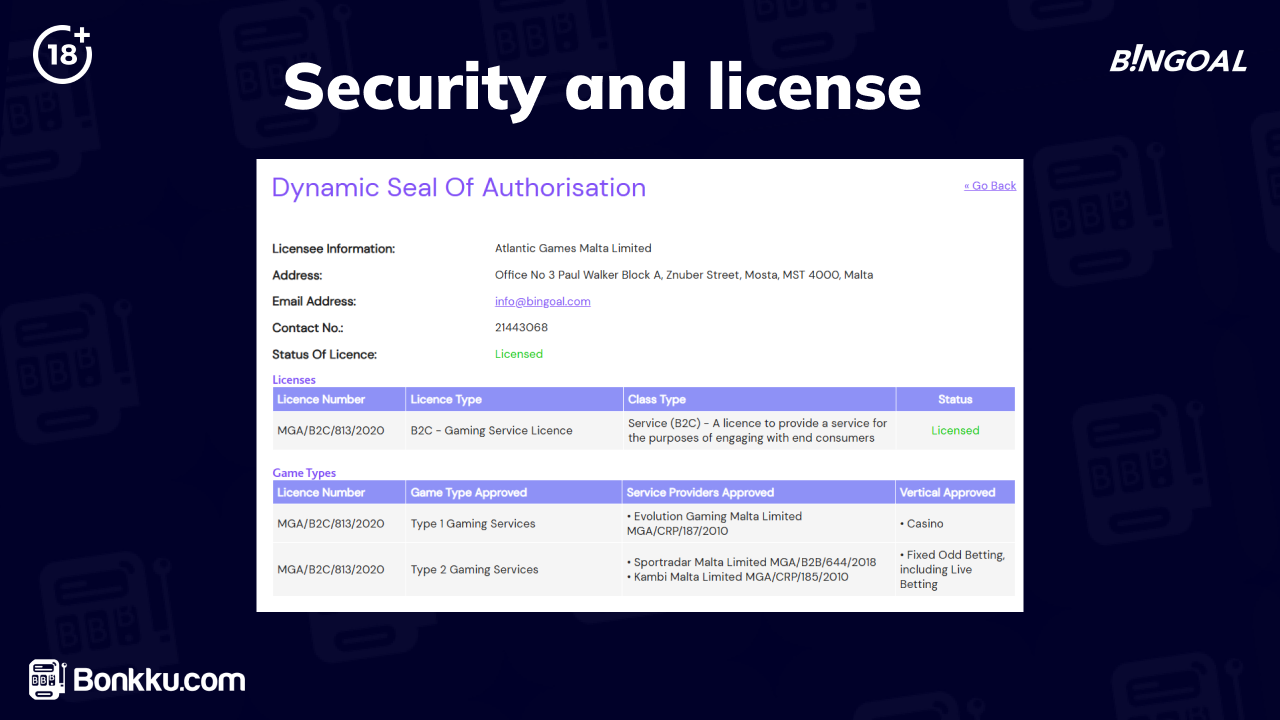
Task: Click the Bingoal logo
Action: pyautogui.click(x=1178, y=60)
